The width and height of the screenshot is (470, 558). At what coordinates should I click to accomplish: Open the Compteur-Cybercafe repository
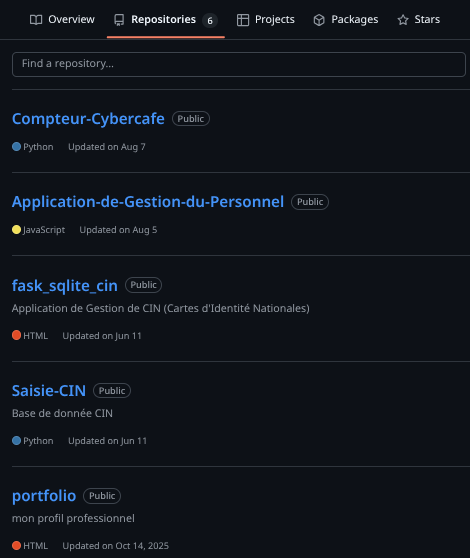coord(88,119)
